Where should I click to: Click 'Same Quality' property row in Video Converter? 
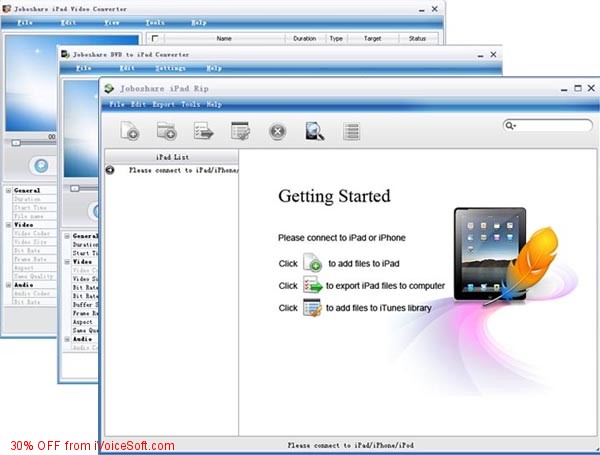click(34, 276)
